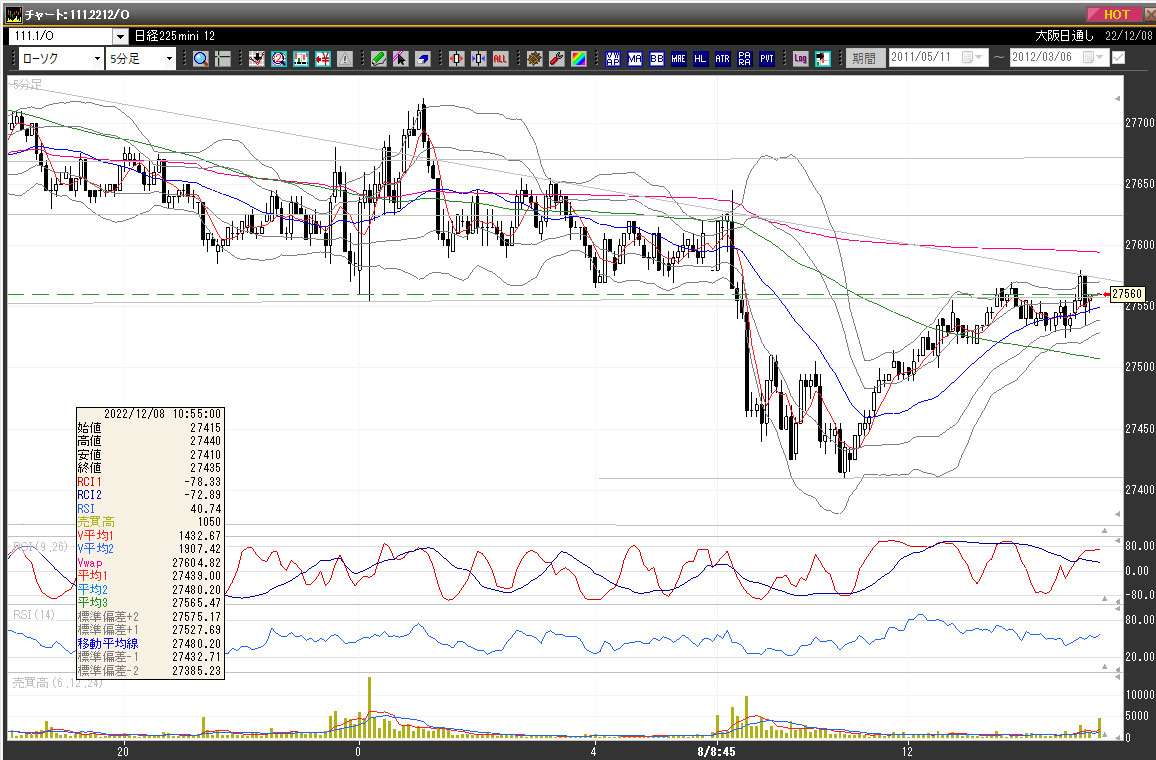Open the 5分足 timeframe dropdown

pos(141,58)
